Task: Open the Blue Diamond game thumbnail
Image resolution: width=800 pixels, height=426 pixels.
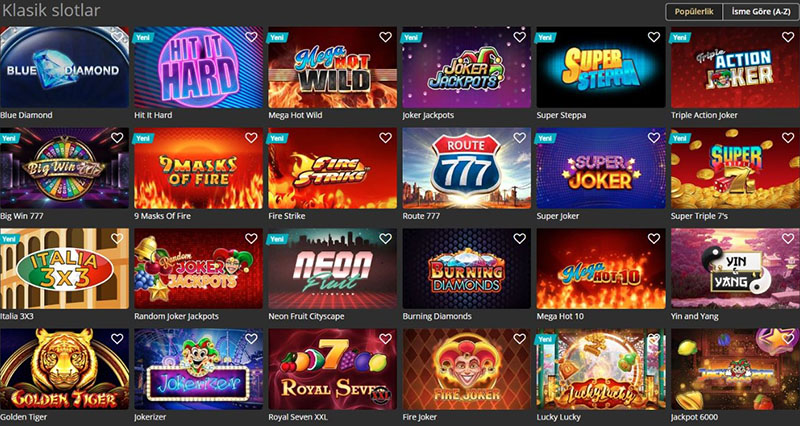Action: [x=64, y=67]
